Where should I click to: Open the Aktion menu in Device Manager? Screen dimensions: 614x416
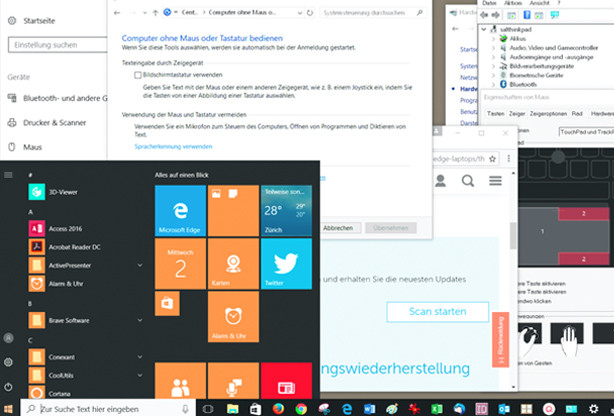[513, 3]
